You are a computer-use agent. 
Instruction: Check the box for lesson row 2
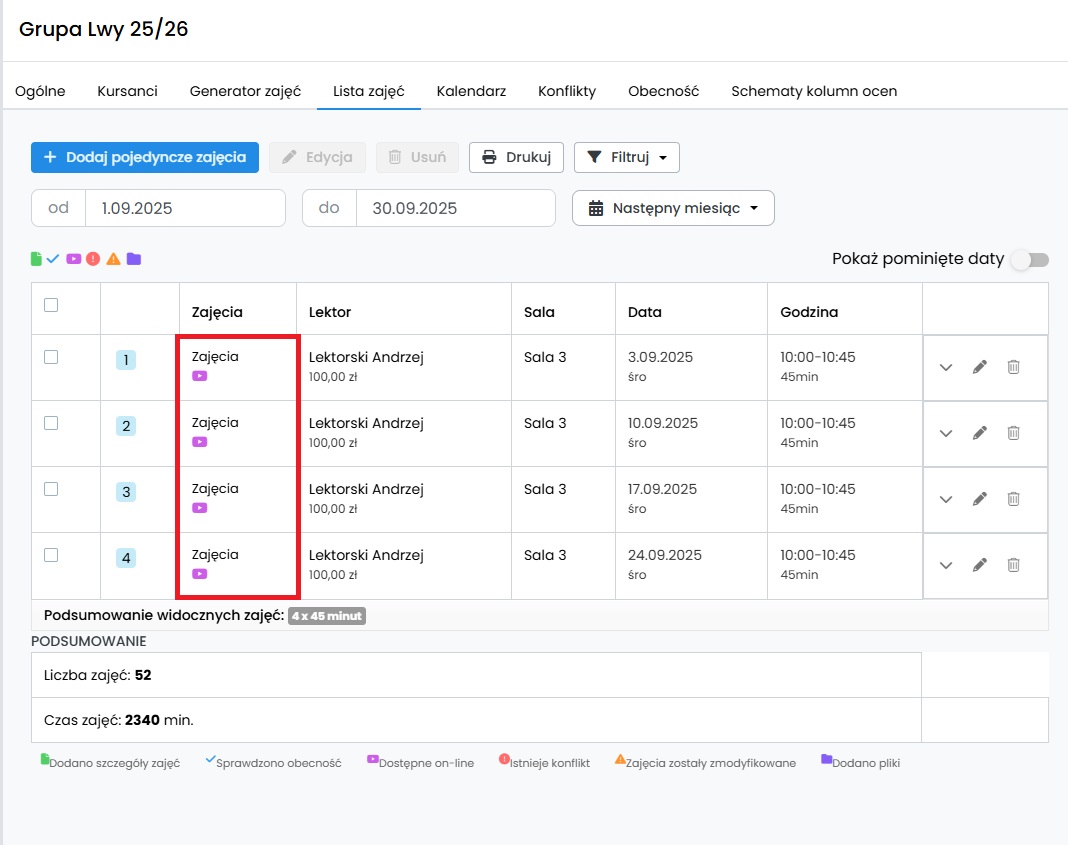pos(51,423)
